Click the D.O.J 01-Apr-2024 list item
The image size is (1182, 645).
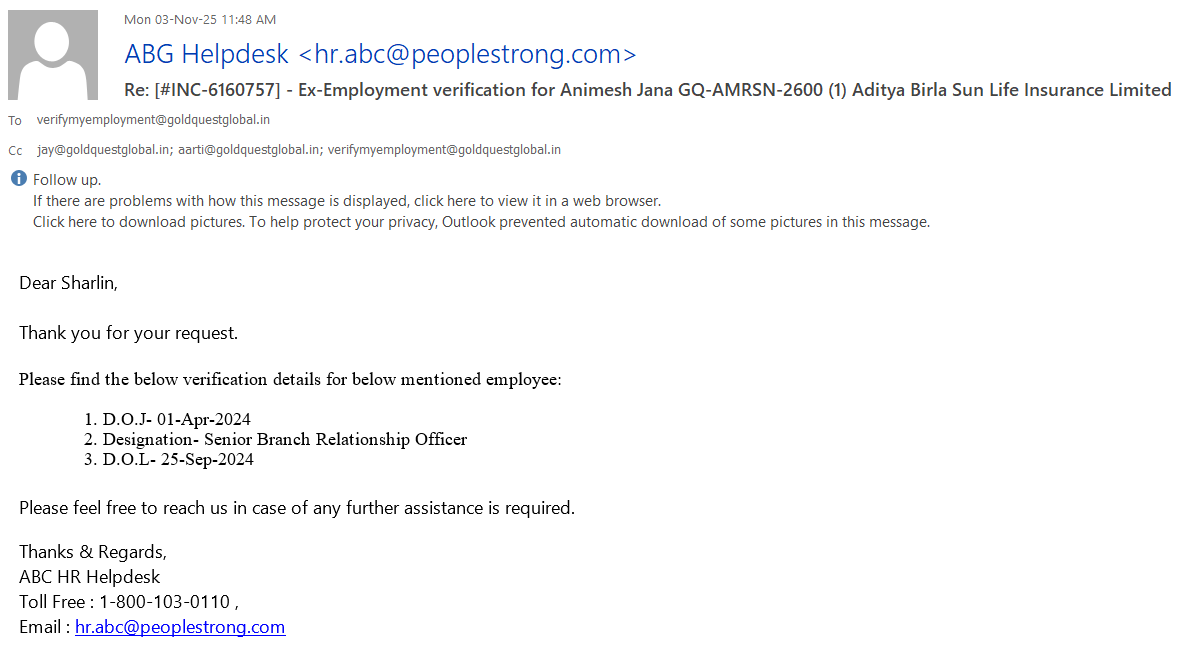point(177,419)
